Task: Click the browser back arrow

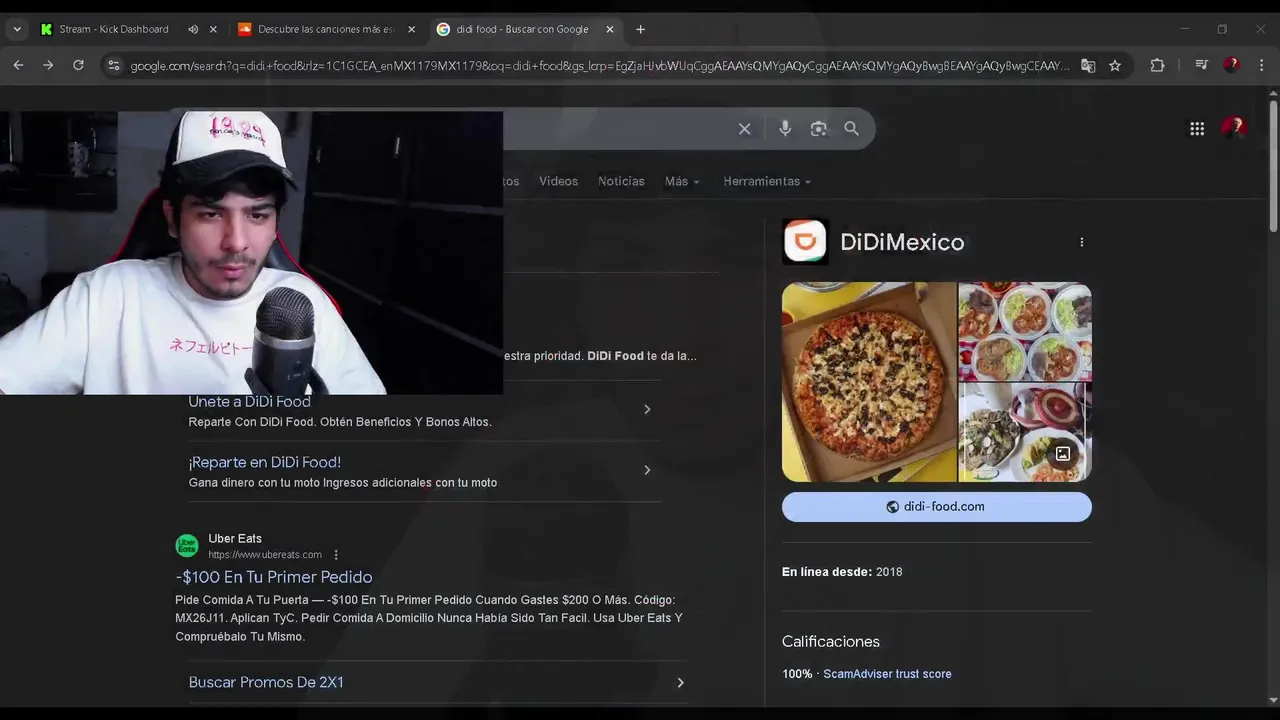Action: click(x=18, y=65)
